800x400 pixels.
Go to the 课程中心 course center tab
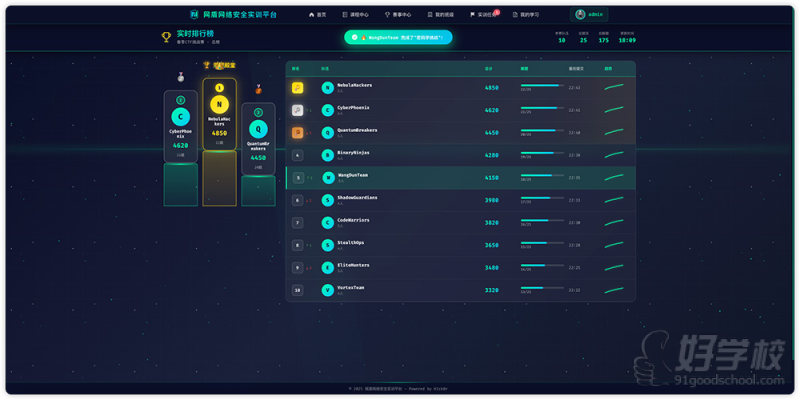(x=355, y=15)
